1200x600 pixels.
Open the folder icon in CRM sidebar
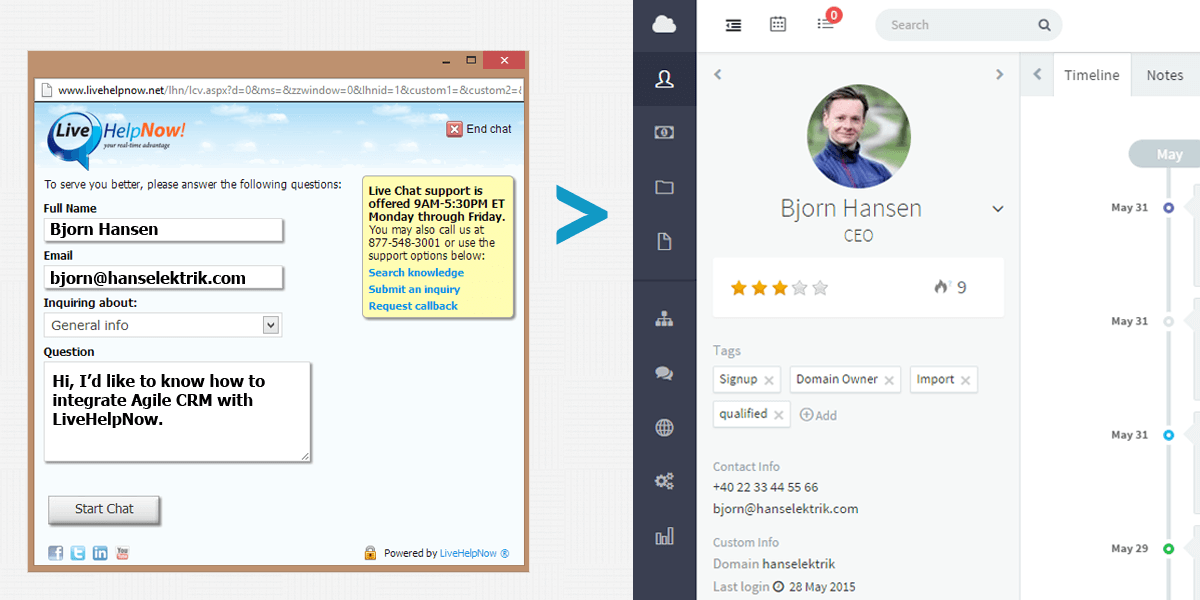point(664,187)
